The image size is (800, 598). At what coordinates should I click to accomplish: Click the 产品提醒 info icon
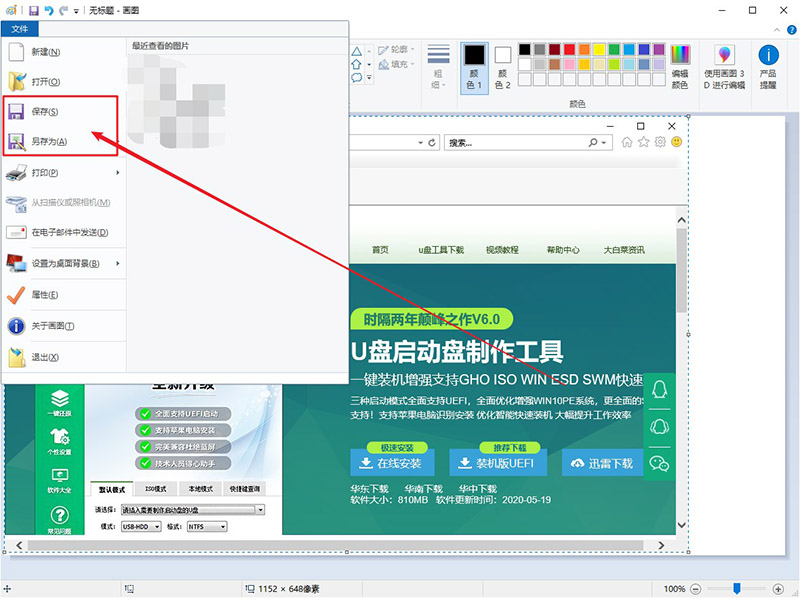point(767,62)
